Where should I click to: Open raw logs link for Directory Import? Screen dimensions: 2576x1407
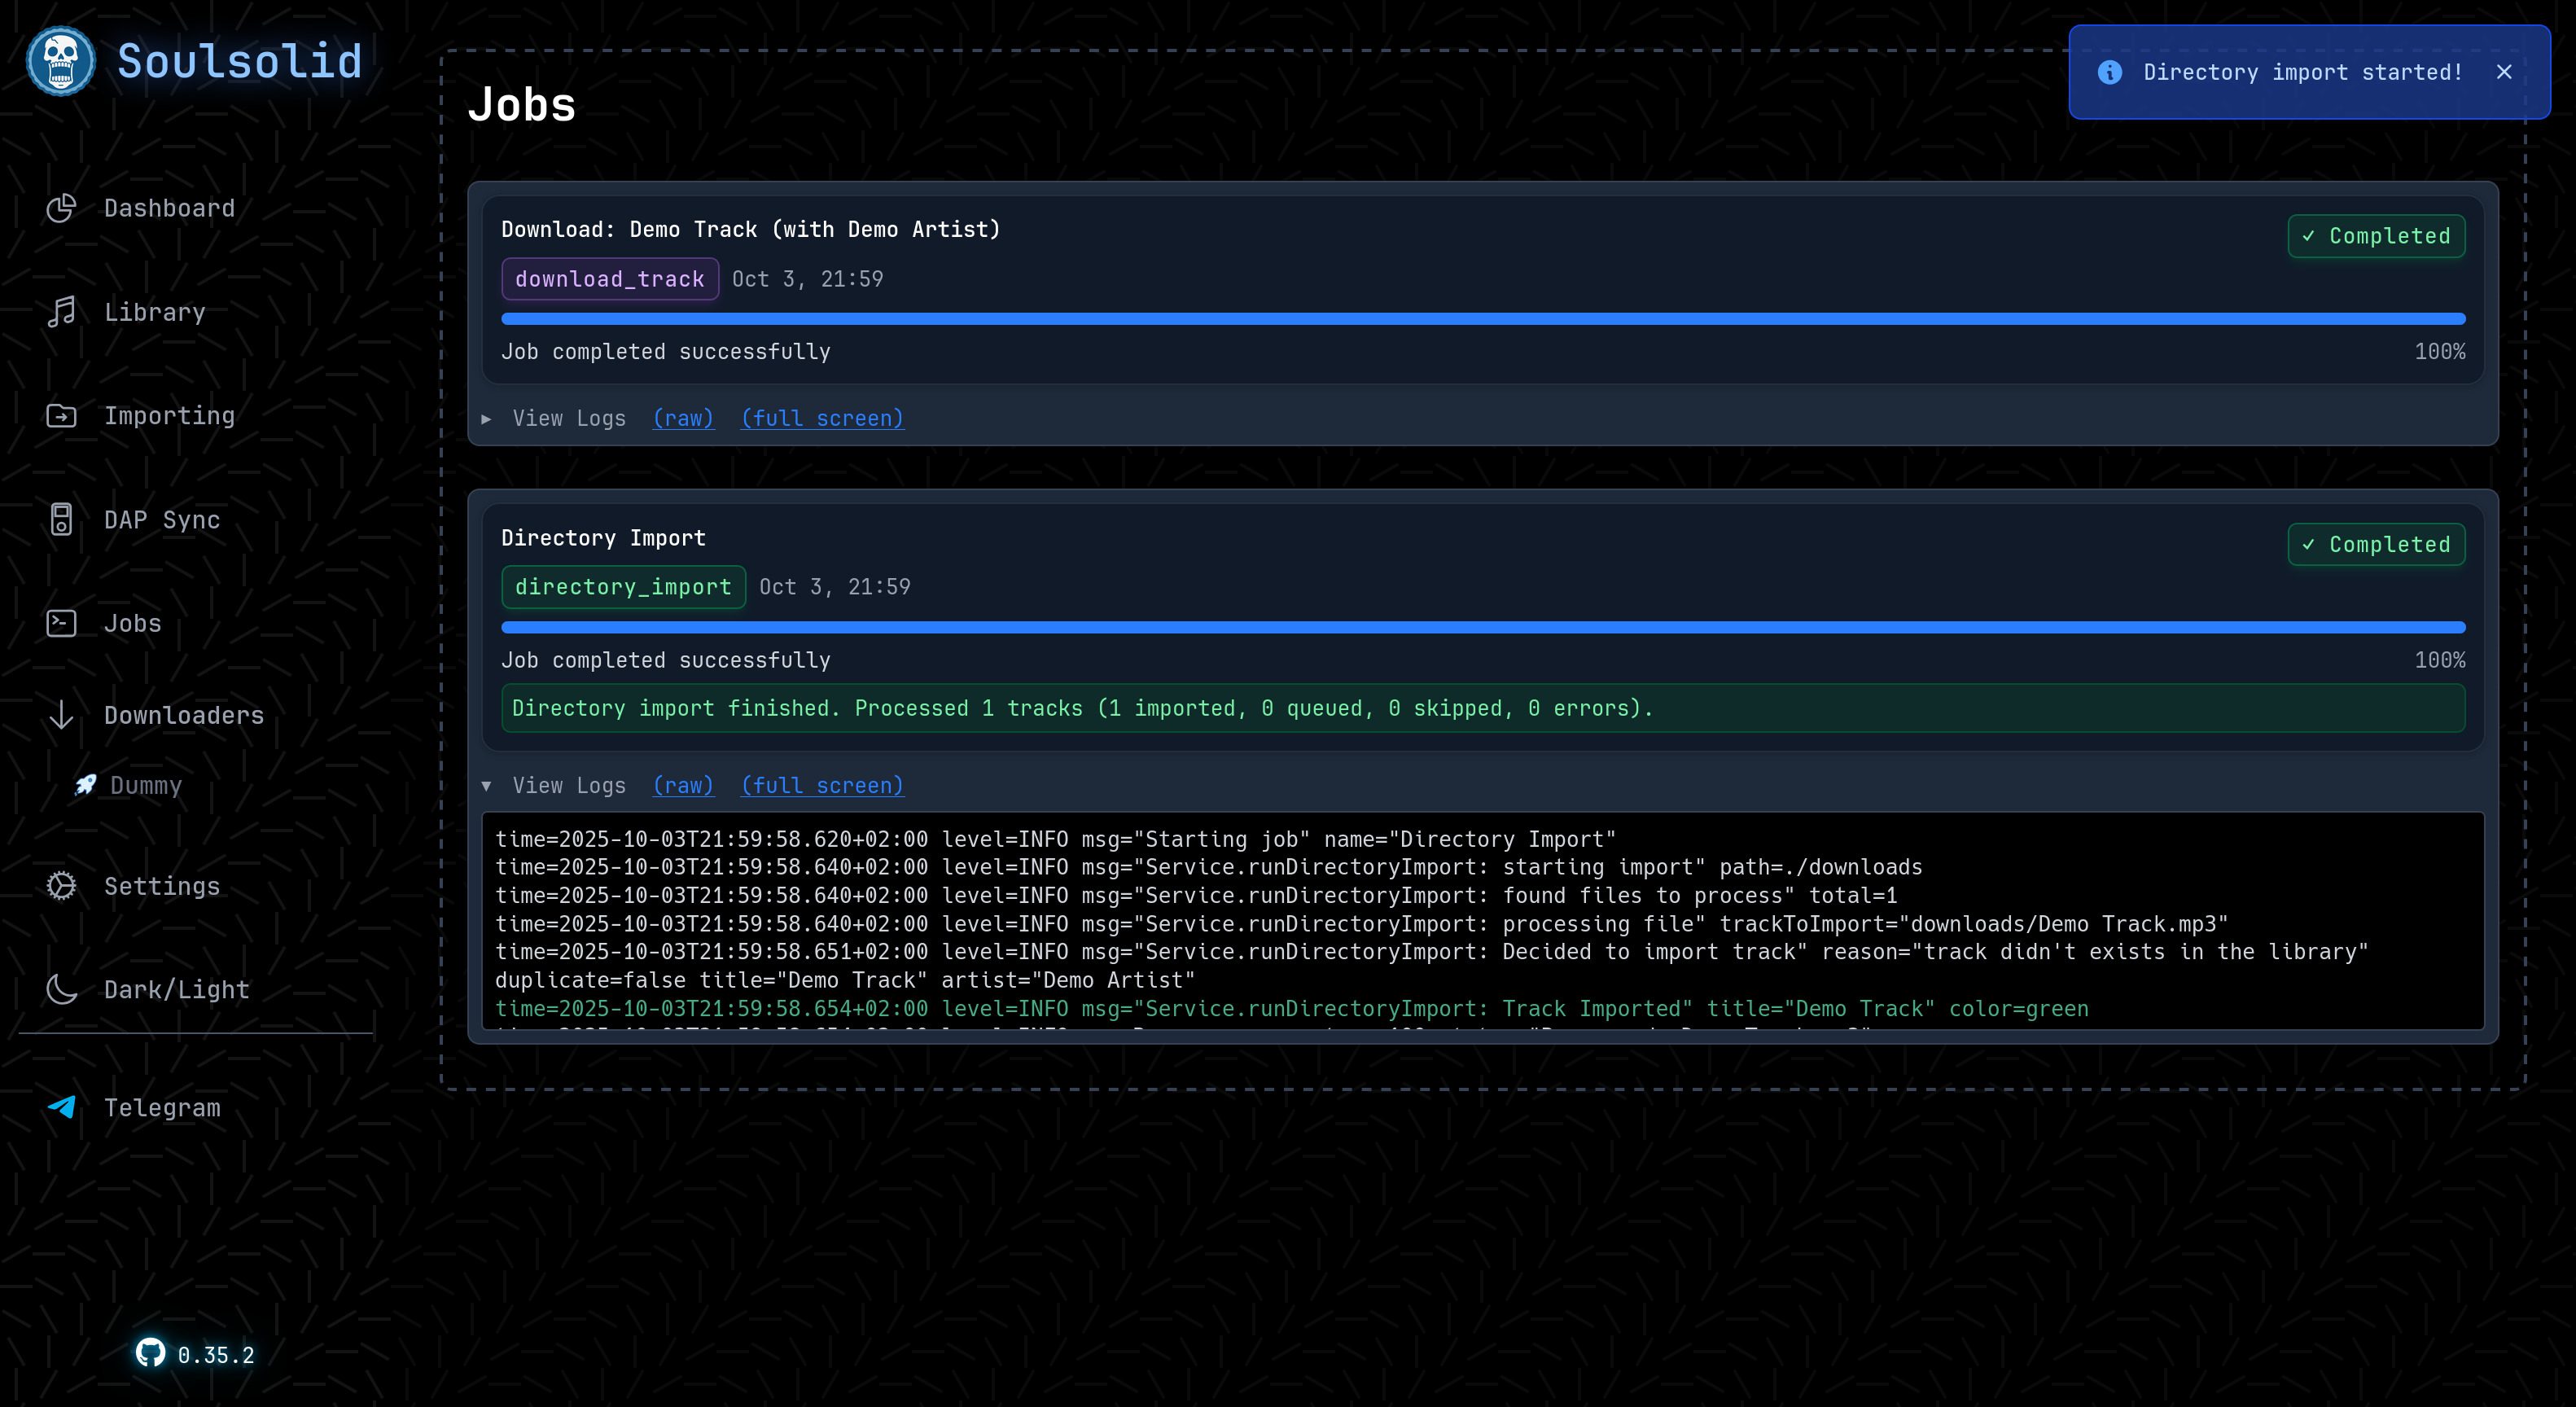683,786
